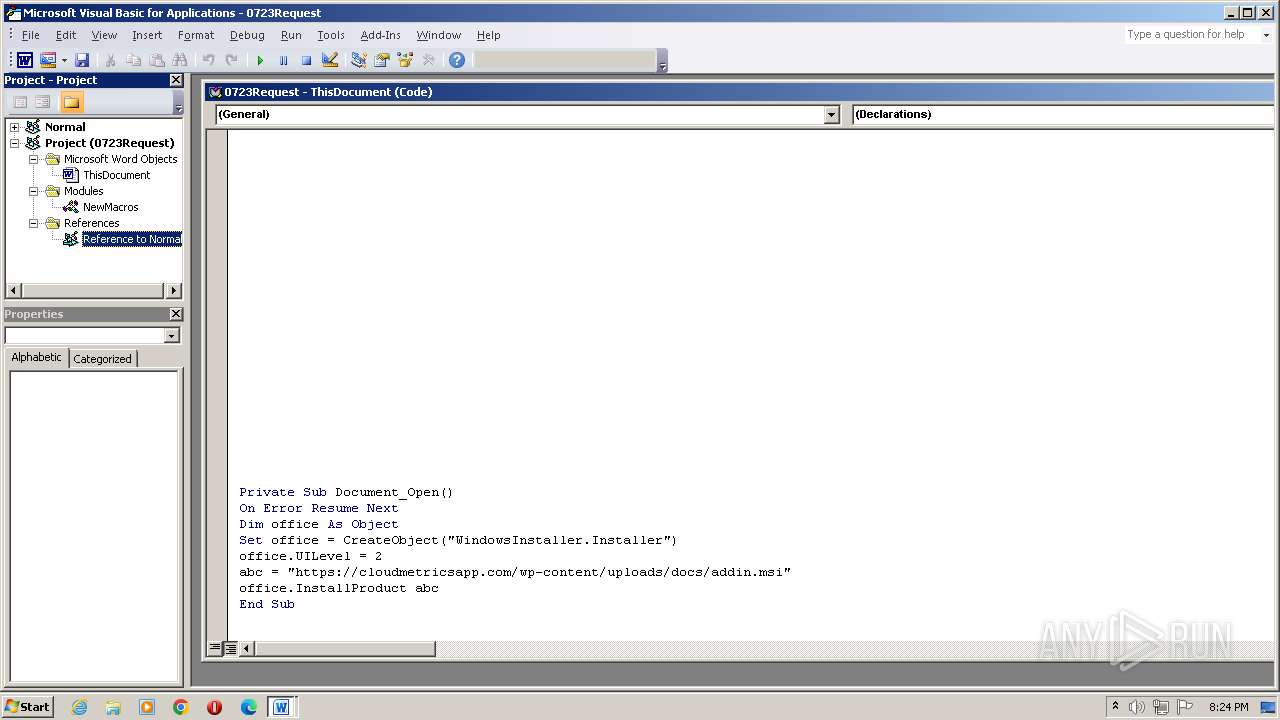
Task: Close the Properties panel
Action: [x=175, y=314]
